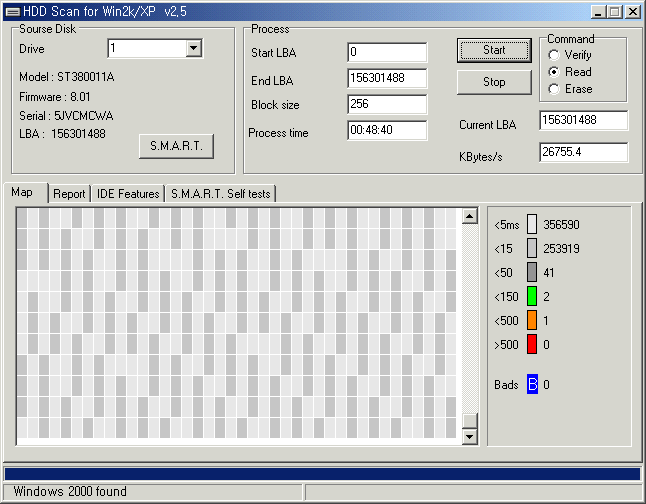
Task: Switch to the Report tab
Action: pos(69,194)
